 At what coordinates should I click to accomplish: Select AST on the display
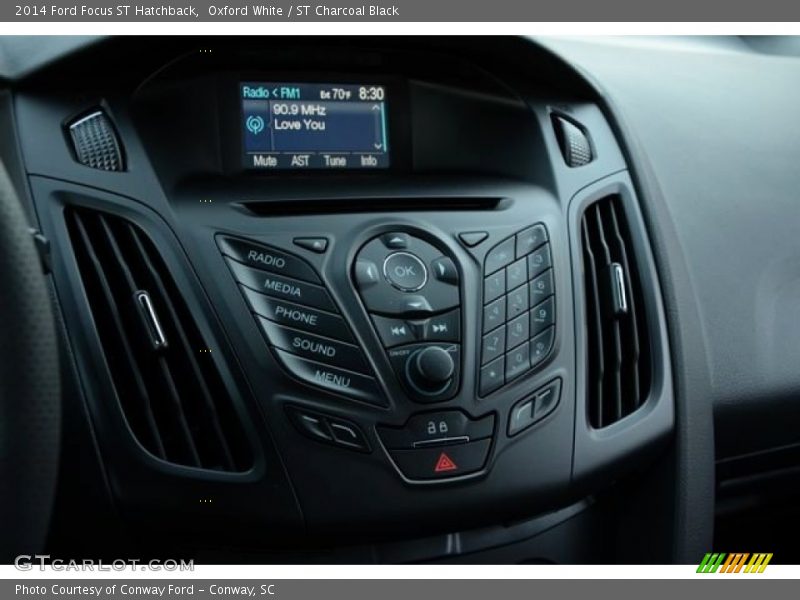pos(300,161)
